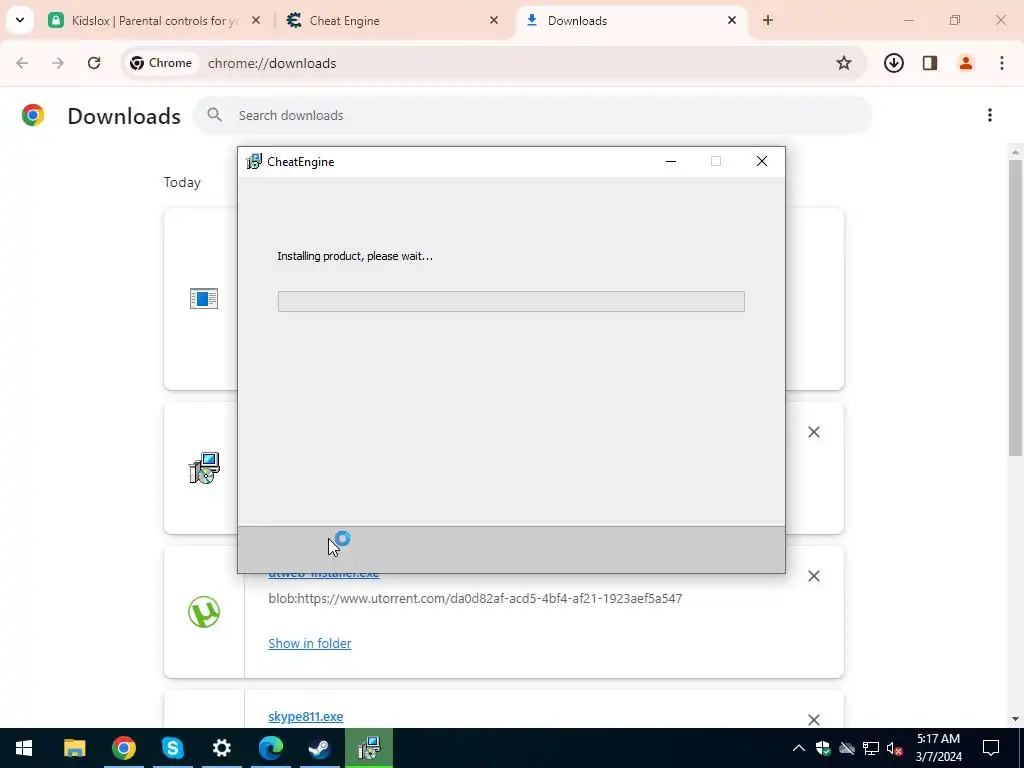
Task: Select the CheatEngine installer taskbar button
Action: (x=369, y=748)
